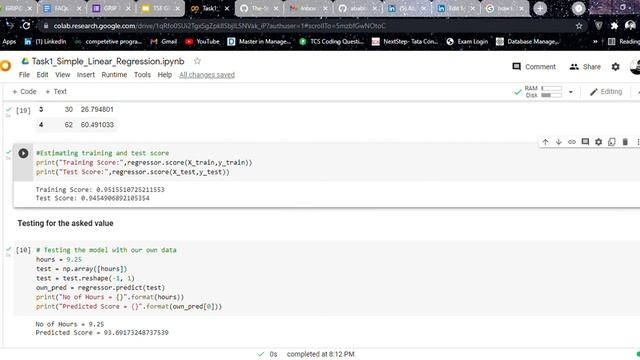Add a new Text cell

(x=56, y=91)
